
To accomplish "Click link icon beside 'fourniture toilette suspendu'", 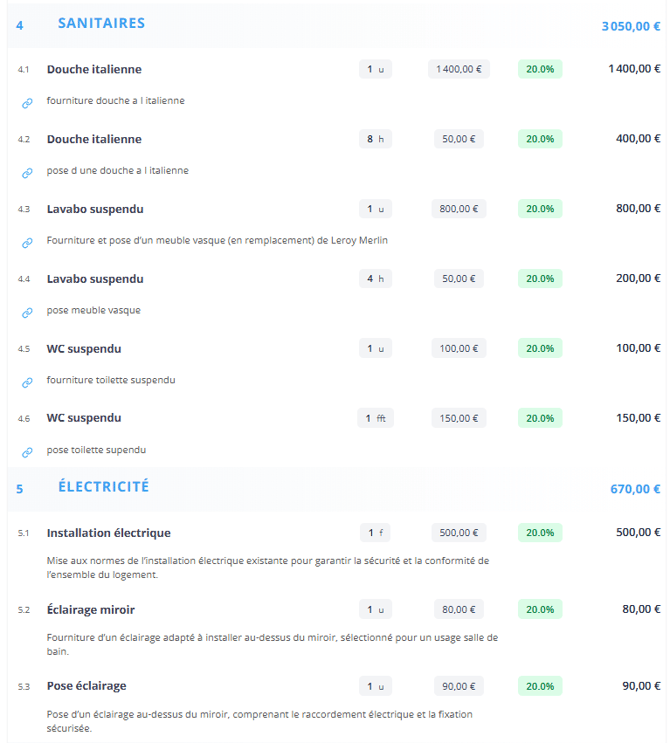I will pos(27,382).
